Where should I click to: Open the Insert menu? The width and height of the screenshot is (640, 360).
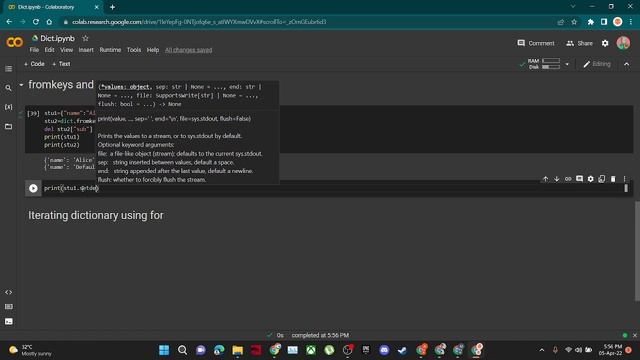pyautogui.click(x=86, y=50)
